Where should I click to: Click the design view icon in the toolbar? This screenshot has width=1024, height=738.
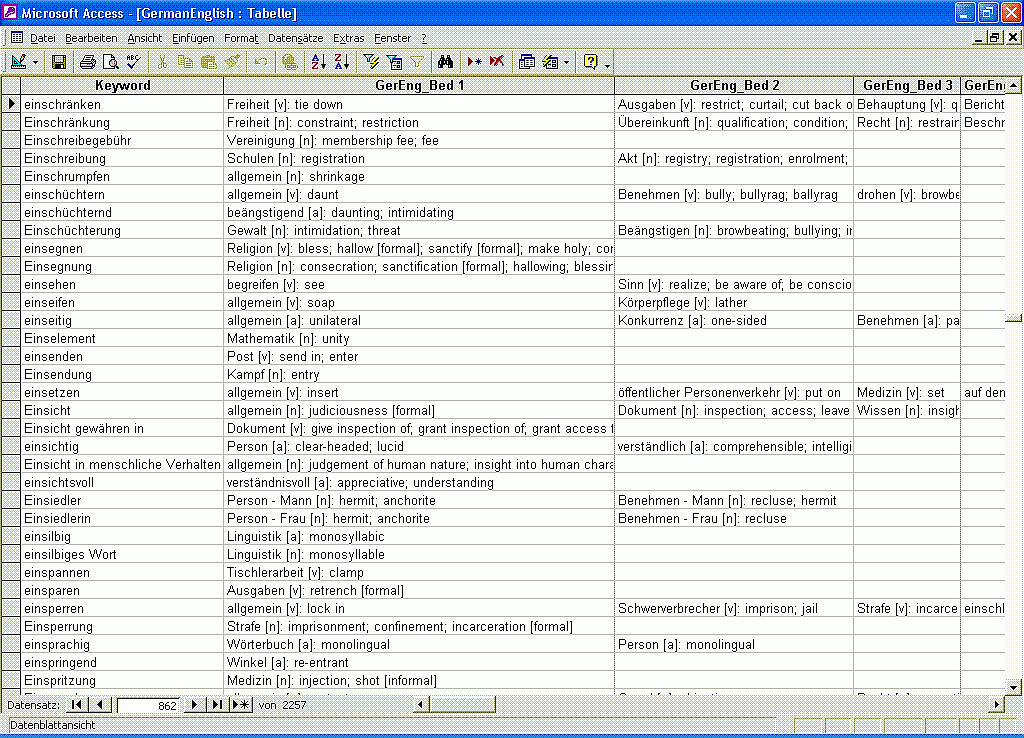18,62
